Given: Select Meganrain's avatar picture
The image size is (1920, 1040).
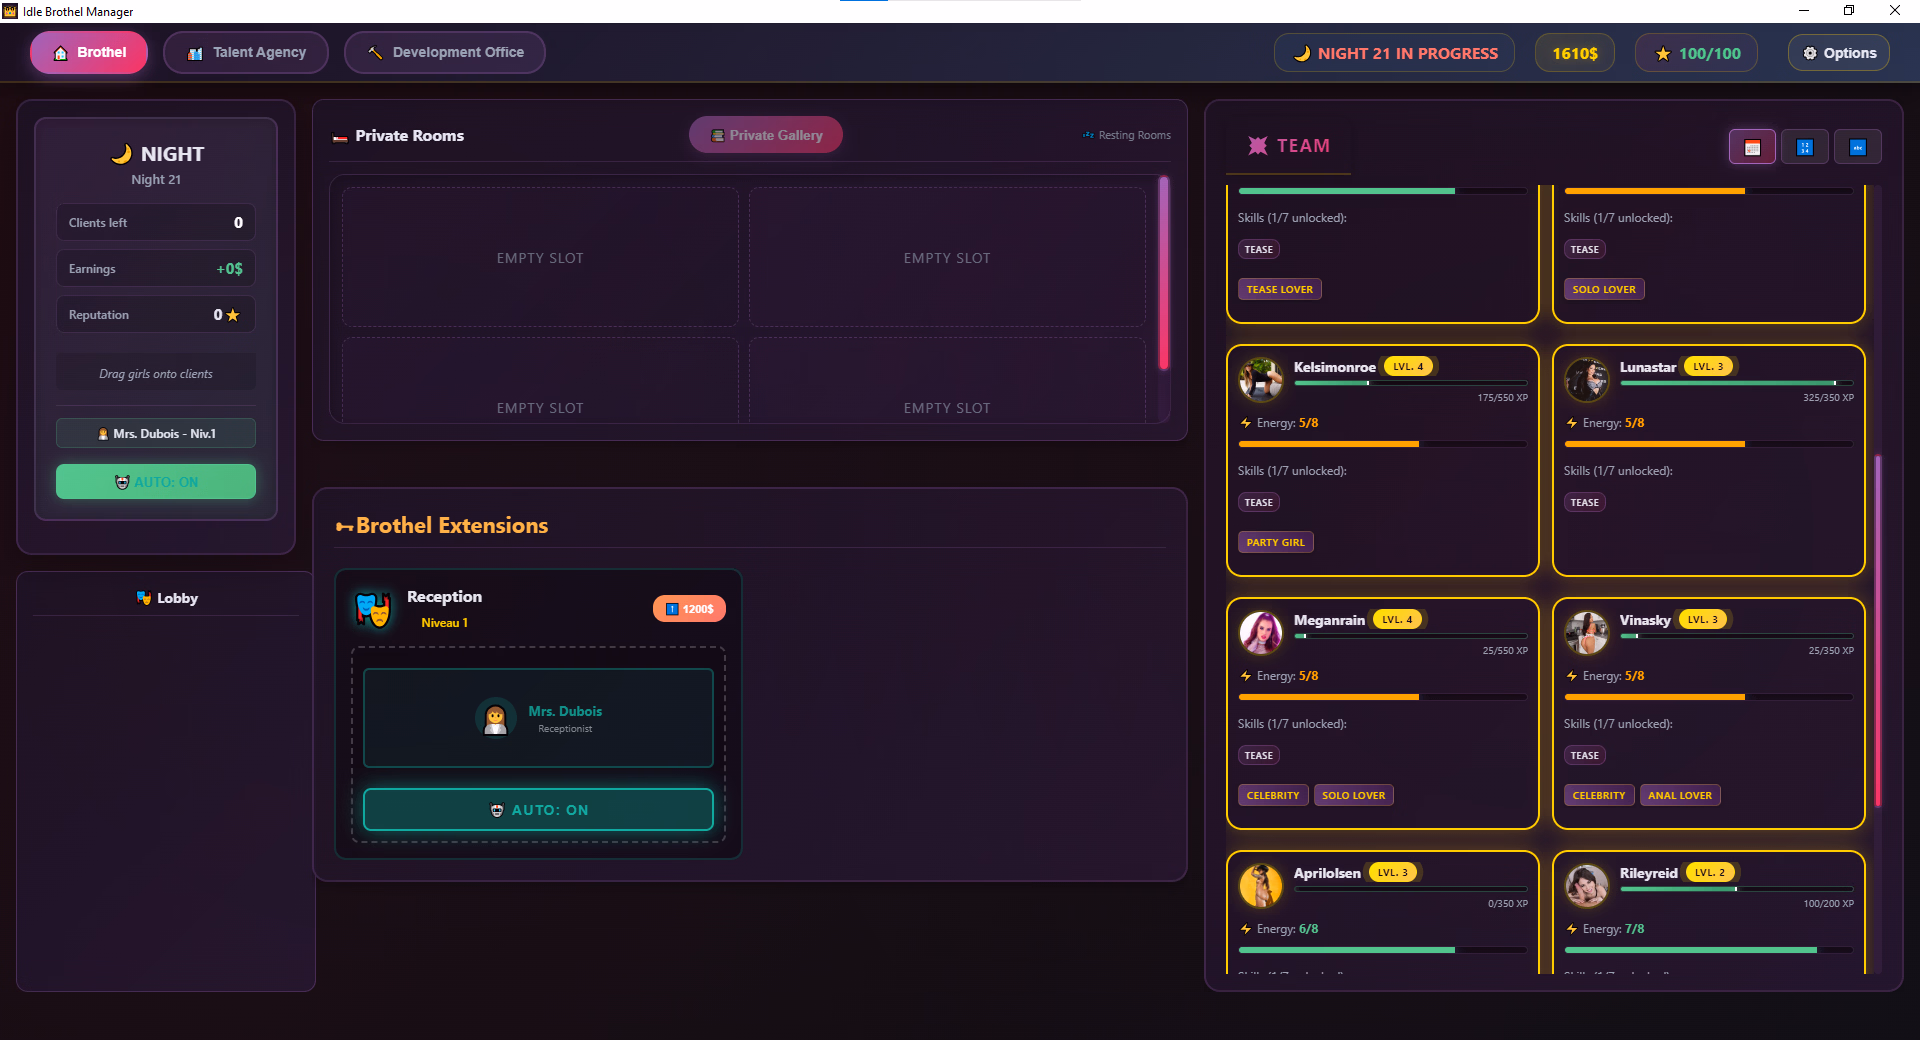Looking at the screenshot, I should (1261, 633).
